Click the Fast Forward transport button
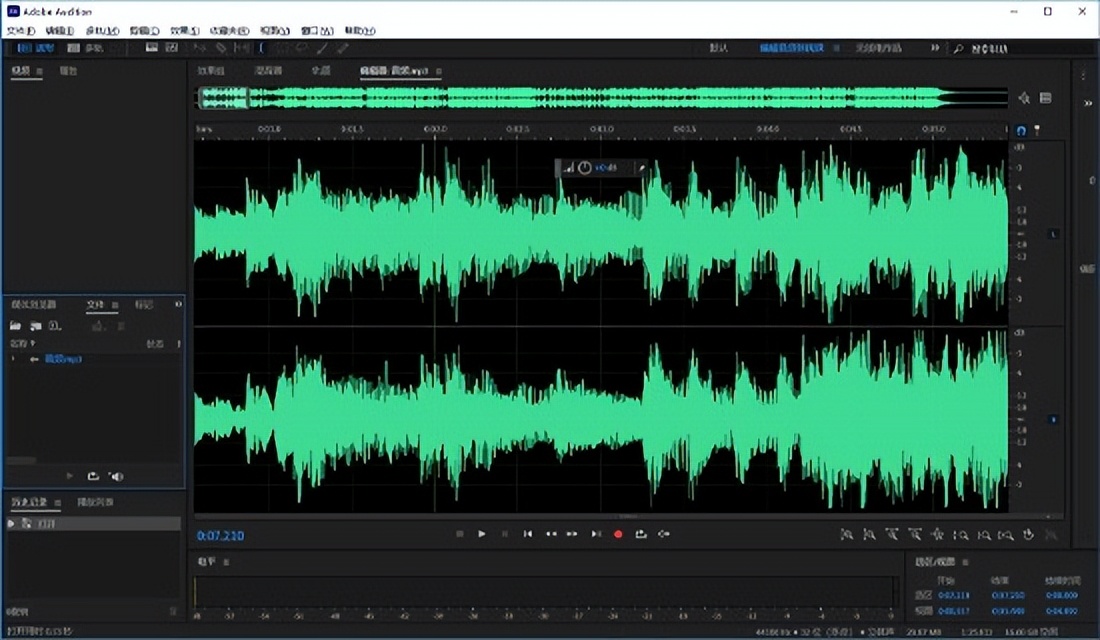Image resolution: width=1100 pixels, height=640 pixels. click(573, 534)
